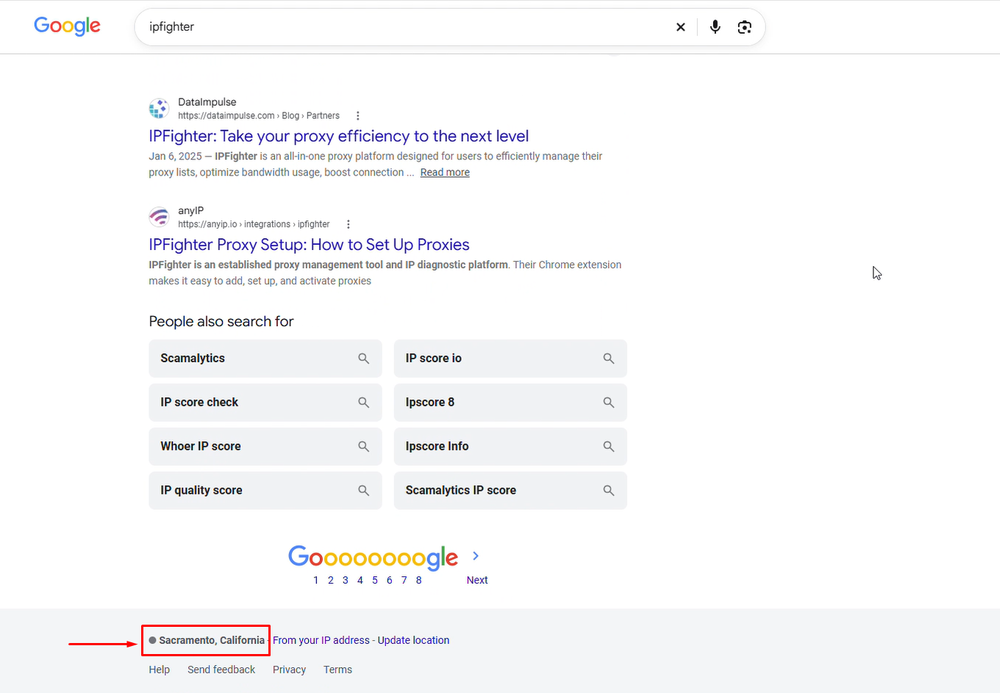Image resolution: width=1000 pixels, height=693 pixels.
Task: Click Sacramento, California location text
Action: pyautogui.click(x=211, y=640)
